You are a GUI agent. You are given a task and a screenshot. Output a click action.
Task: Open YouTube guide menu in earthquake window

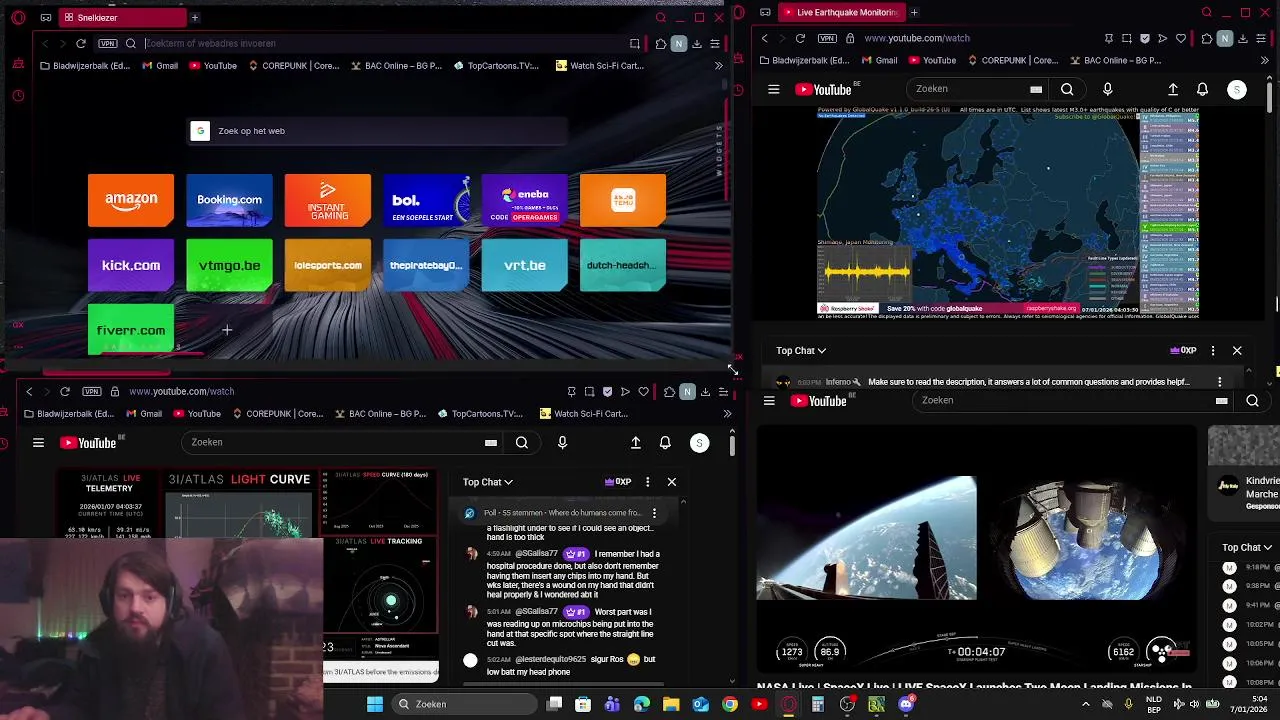point(773,89)
